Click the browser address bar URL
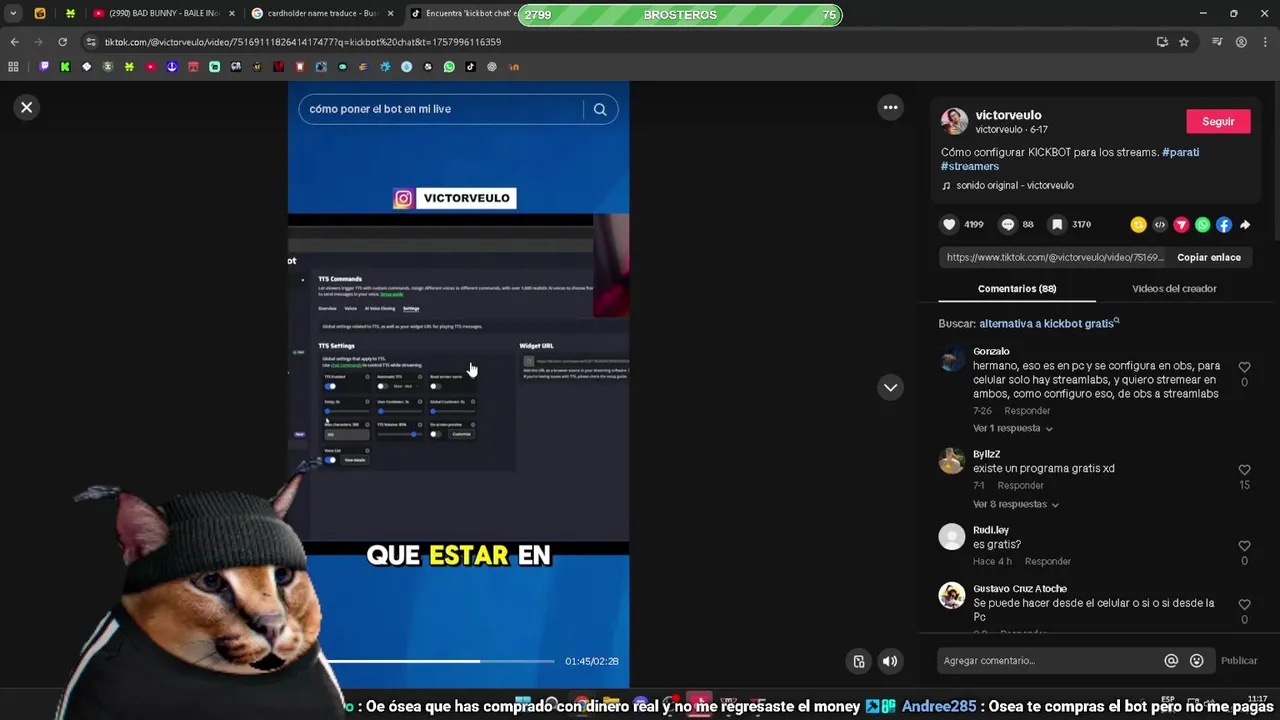 coord(303,42)
